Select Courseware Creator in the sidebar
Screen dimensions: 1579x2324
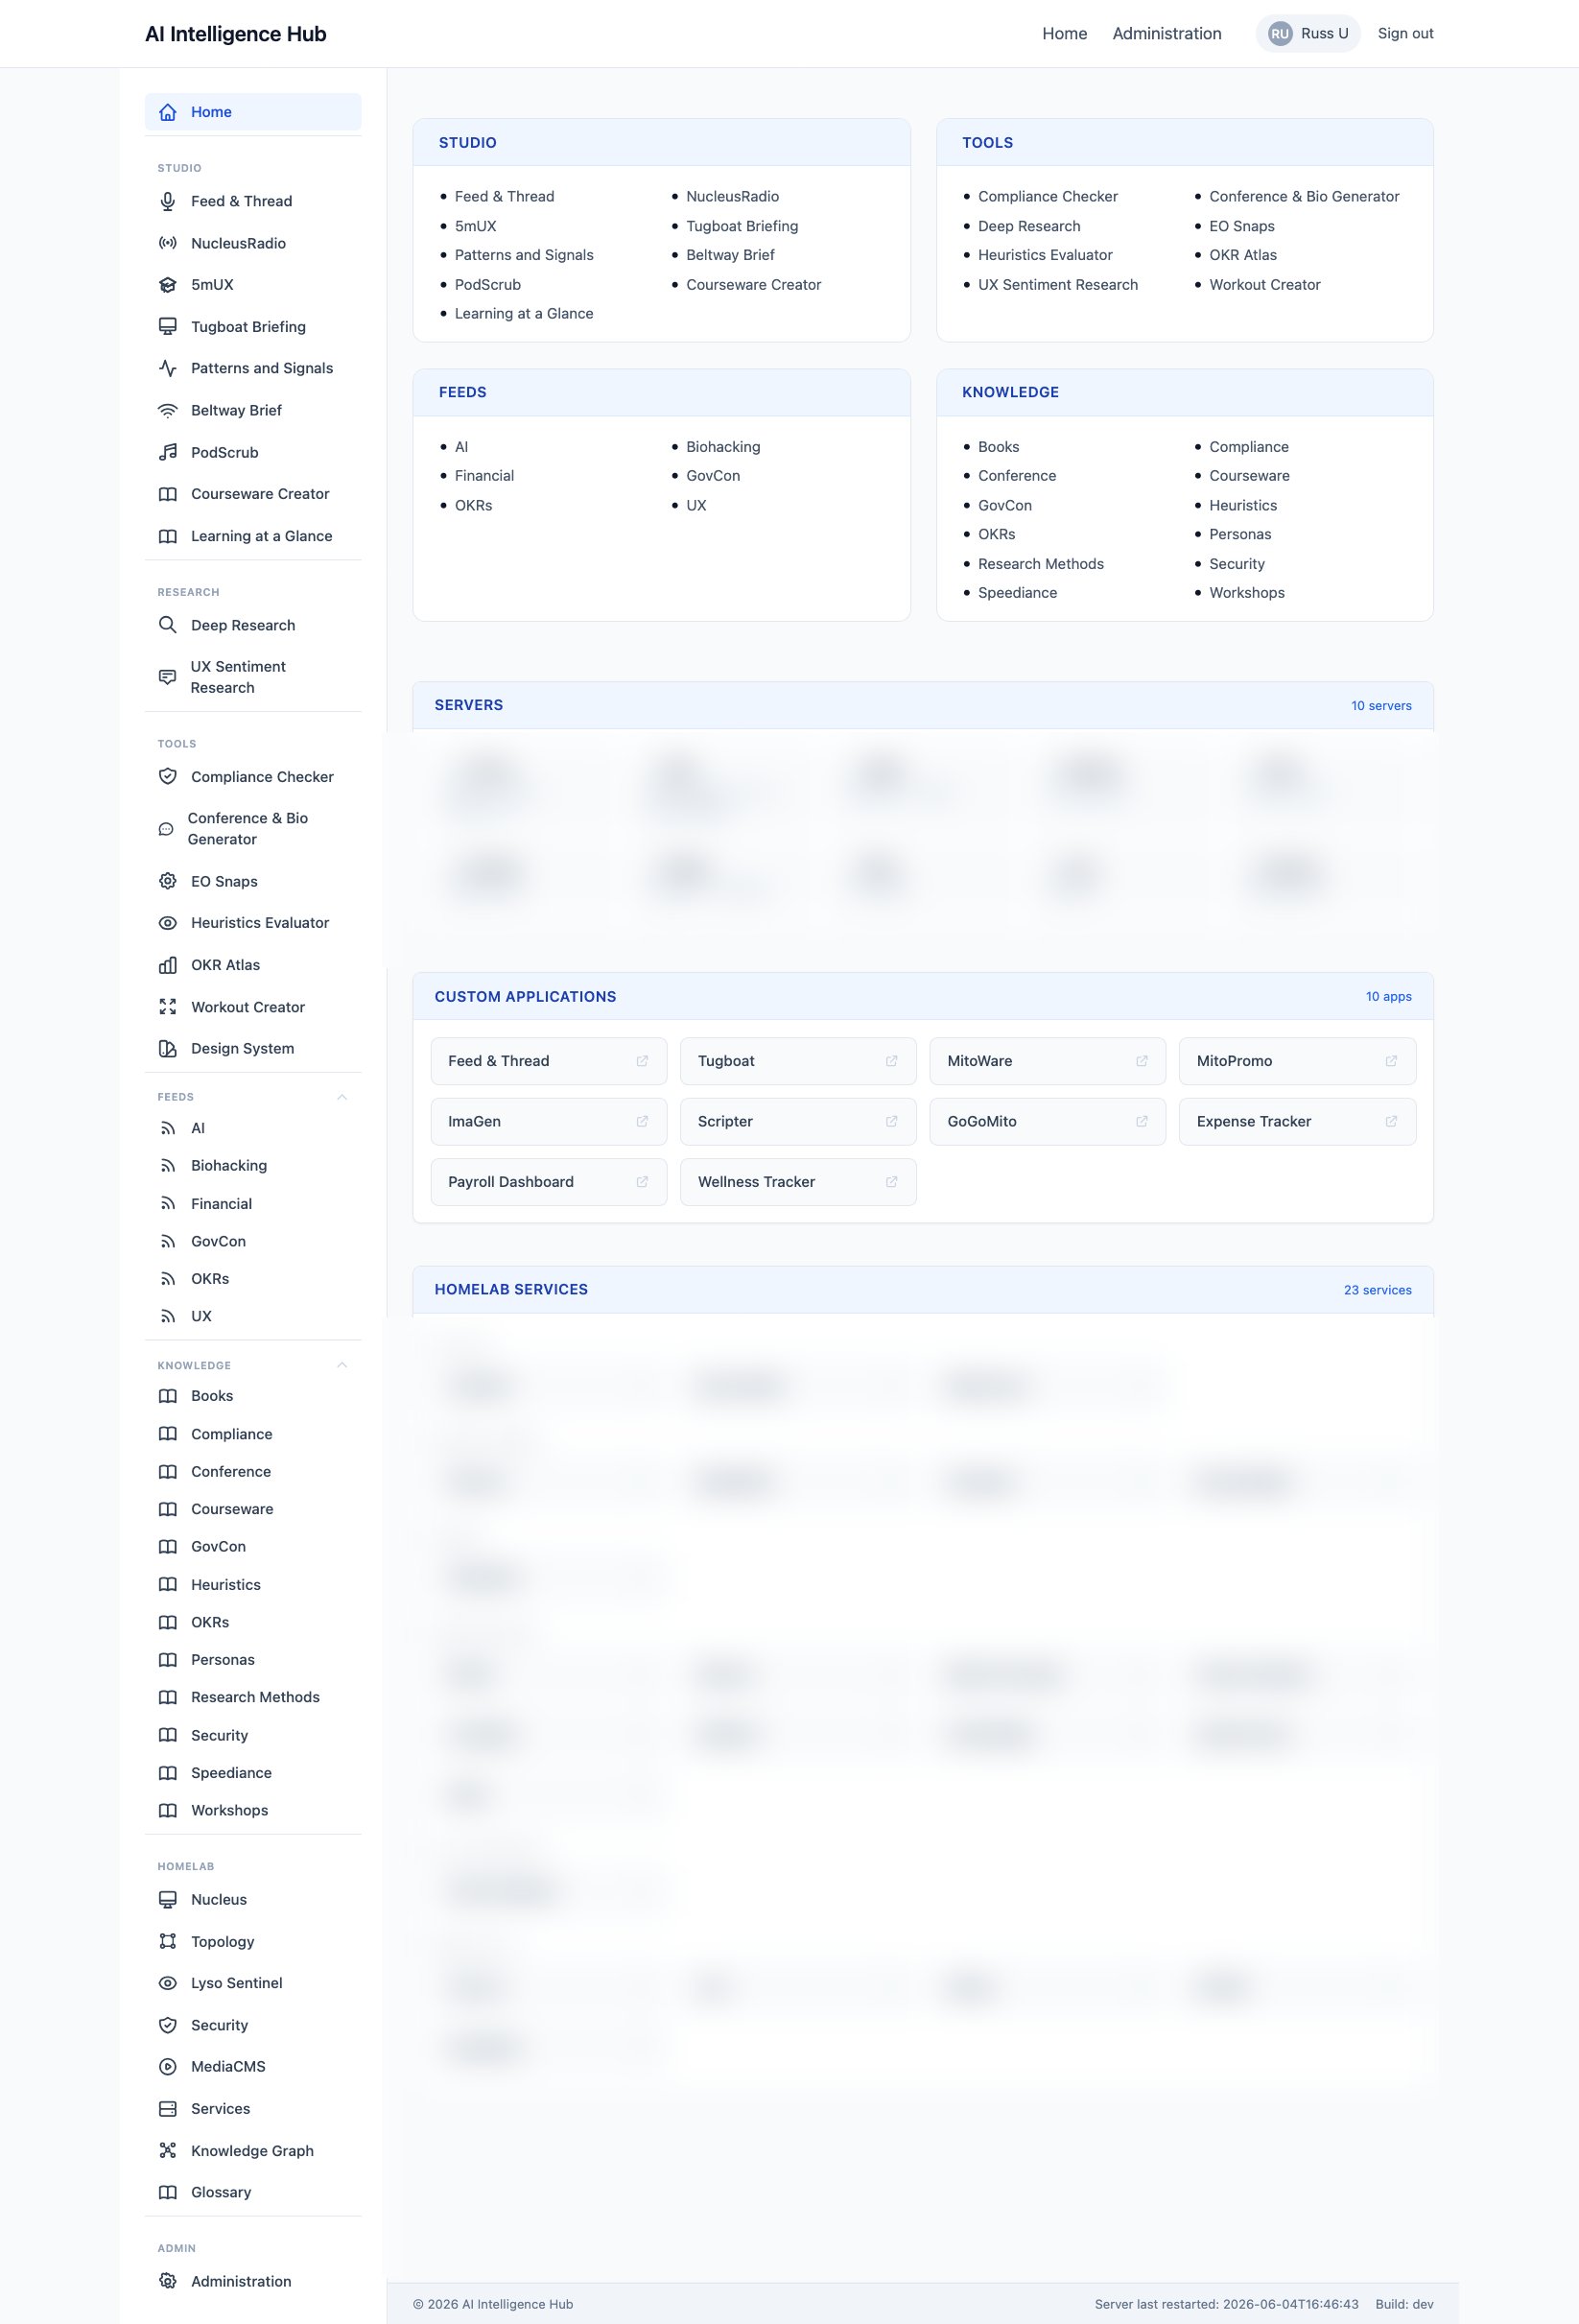tap(253, 494)
